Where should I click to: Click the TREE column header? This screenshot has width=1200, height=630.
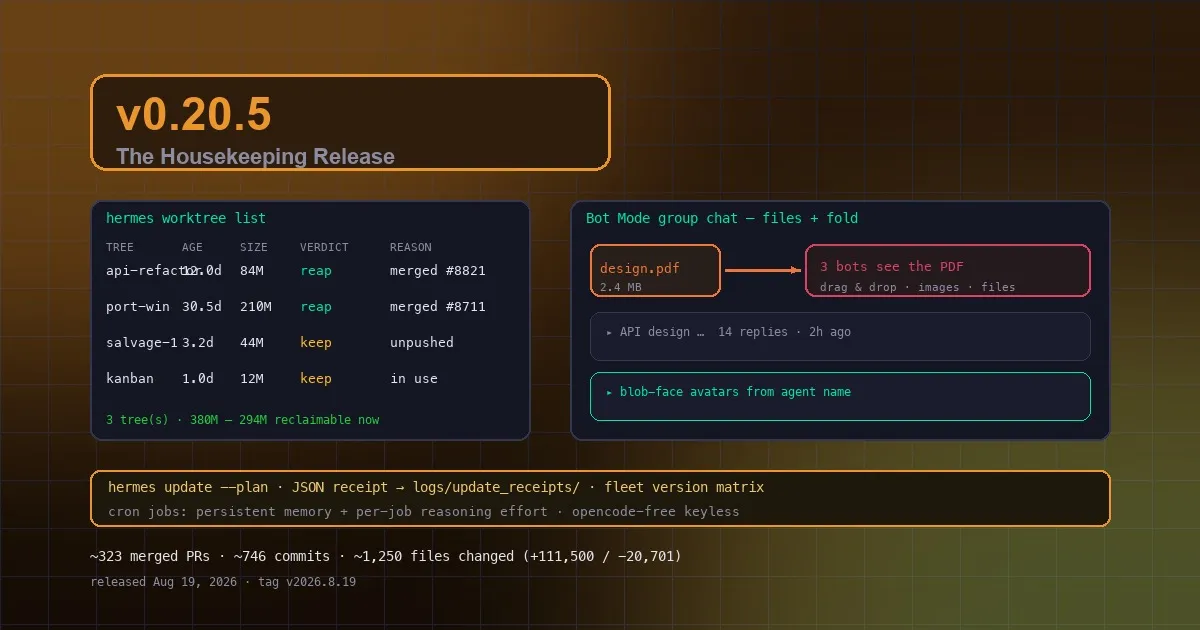pos(120,247)
